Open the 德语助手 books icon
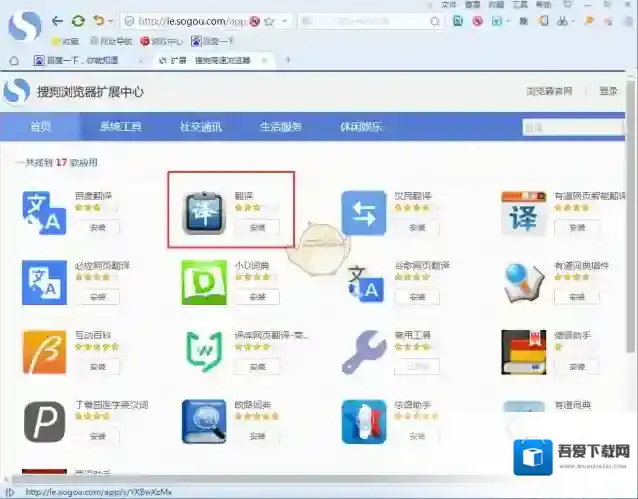 (x=524, y=352)
